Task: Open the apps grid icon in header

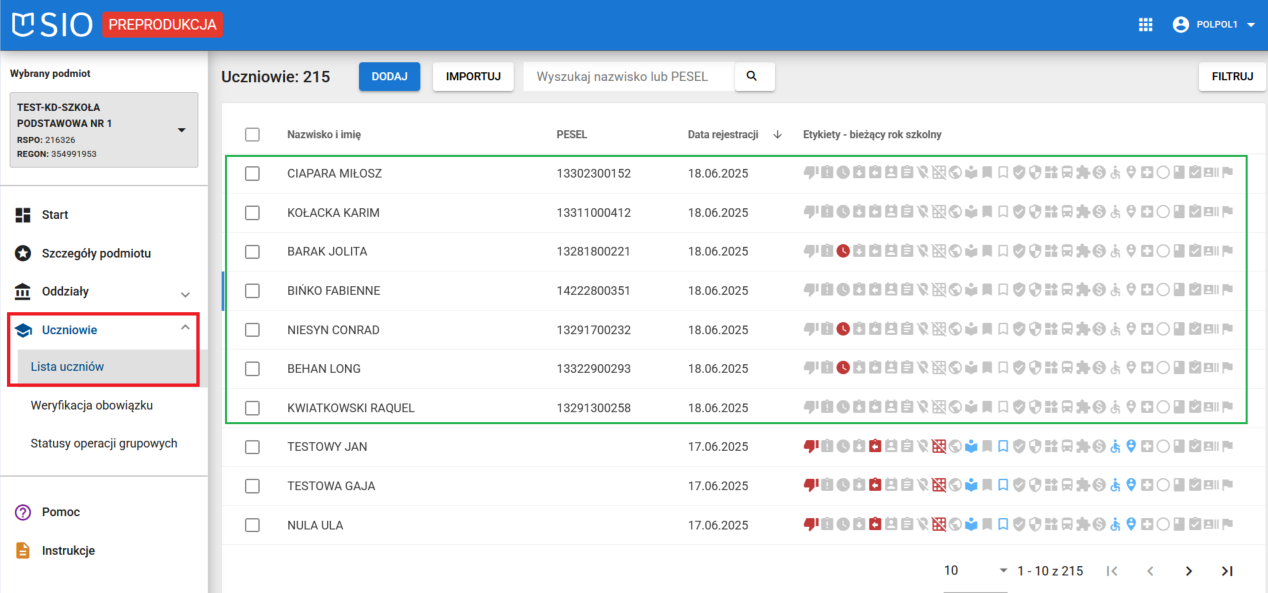Action: click(x=1146, y=25)
